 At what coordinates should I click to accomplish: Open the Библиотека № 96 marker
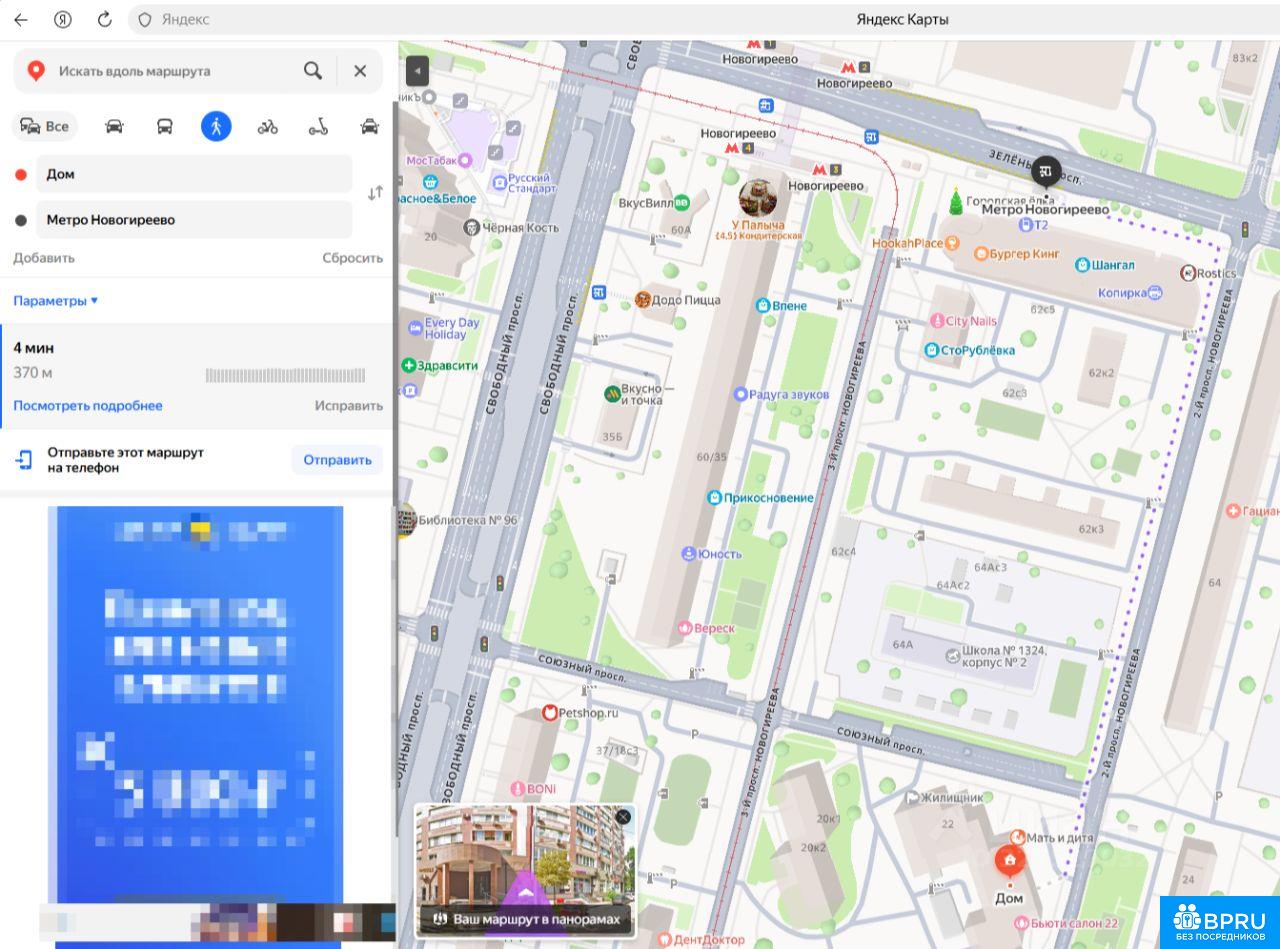tap(406, 520)
